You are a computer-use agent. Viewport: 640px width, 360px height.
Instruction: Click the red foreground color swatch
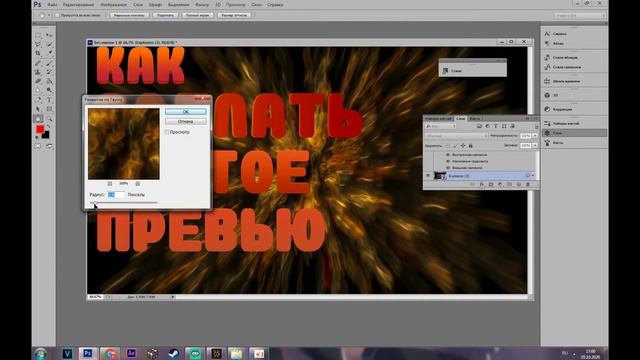click(40, 129)
